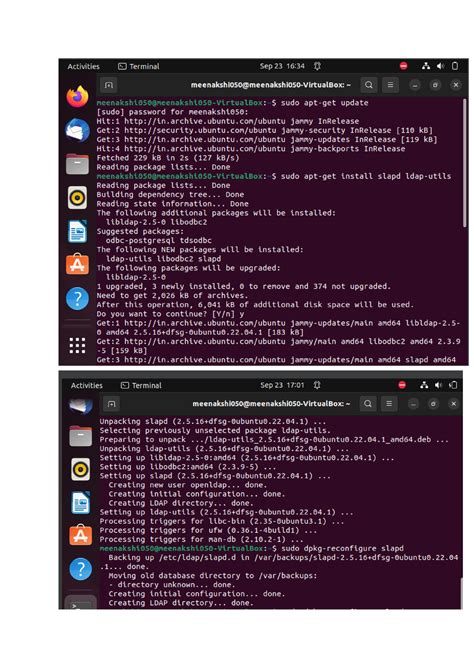Click new tab button in upper terminal
This screenshot has height=669, width=474.
coord(109,85)
